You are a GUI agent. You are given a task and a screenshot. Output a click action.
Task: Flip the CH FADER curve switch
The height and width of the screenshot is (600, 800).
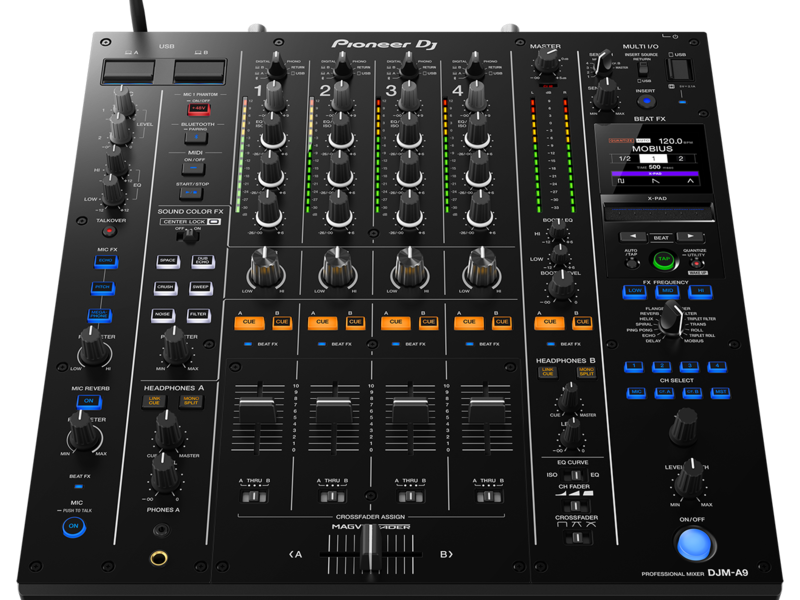click(x=576, y=506)
